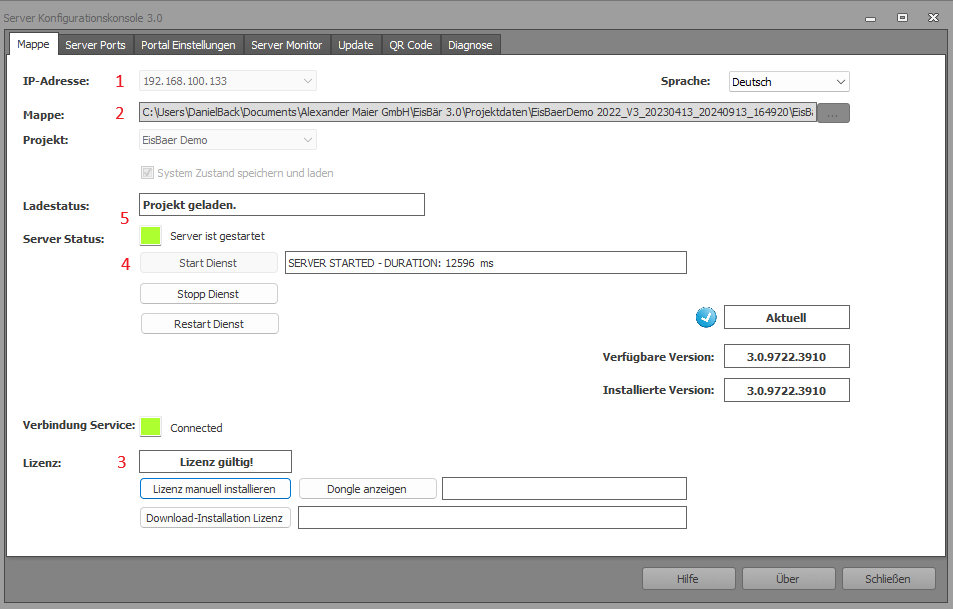Maximize the Server Konfigurationskonsole window

coord(903,18)
